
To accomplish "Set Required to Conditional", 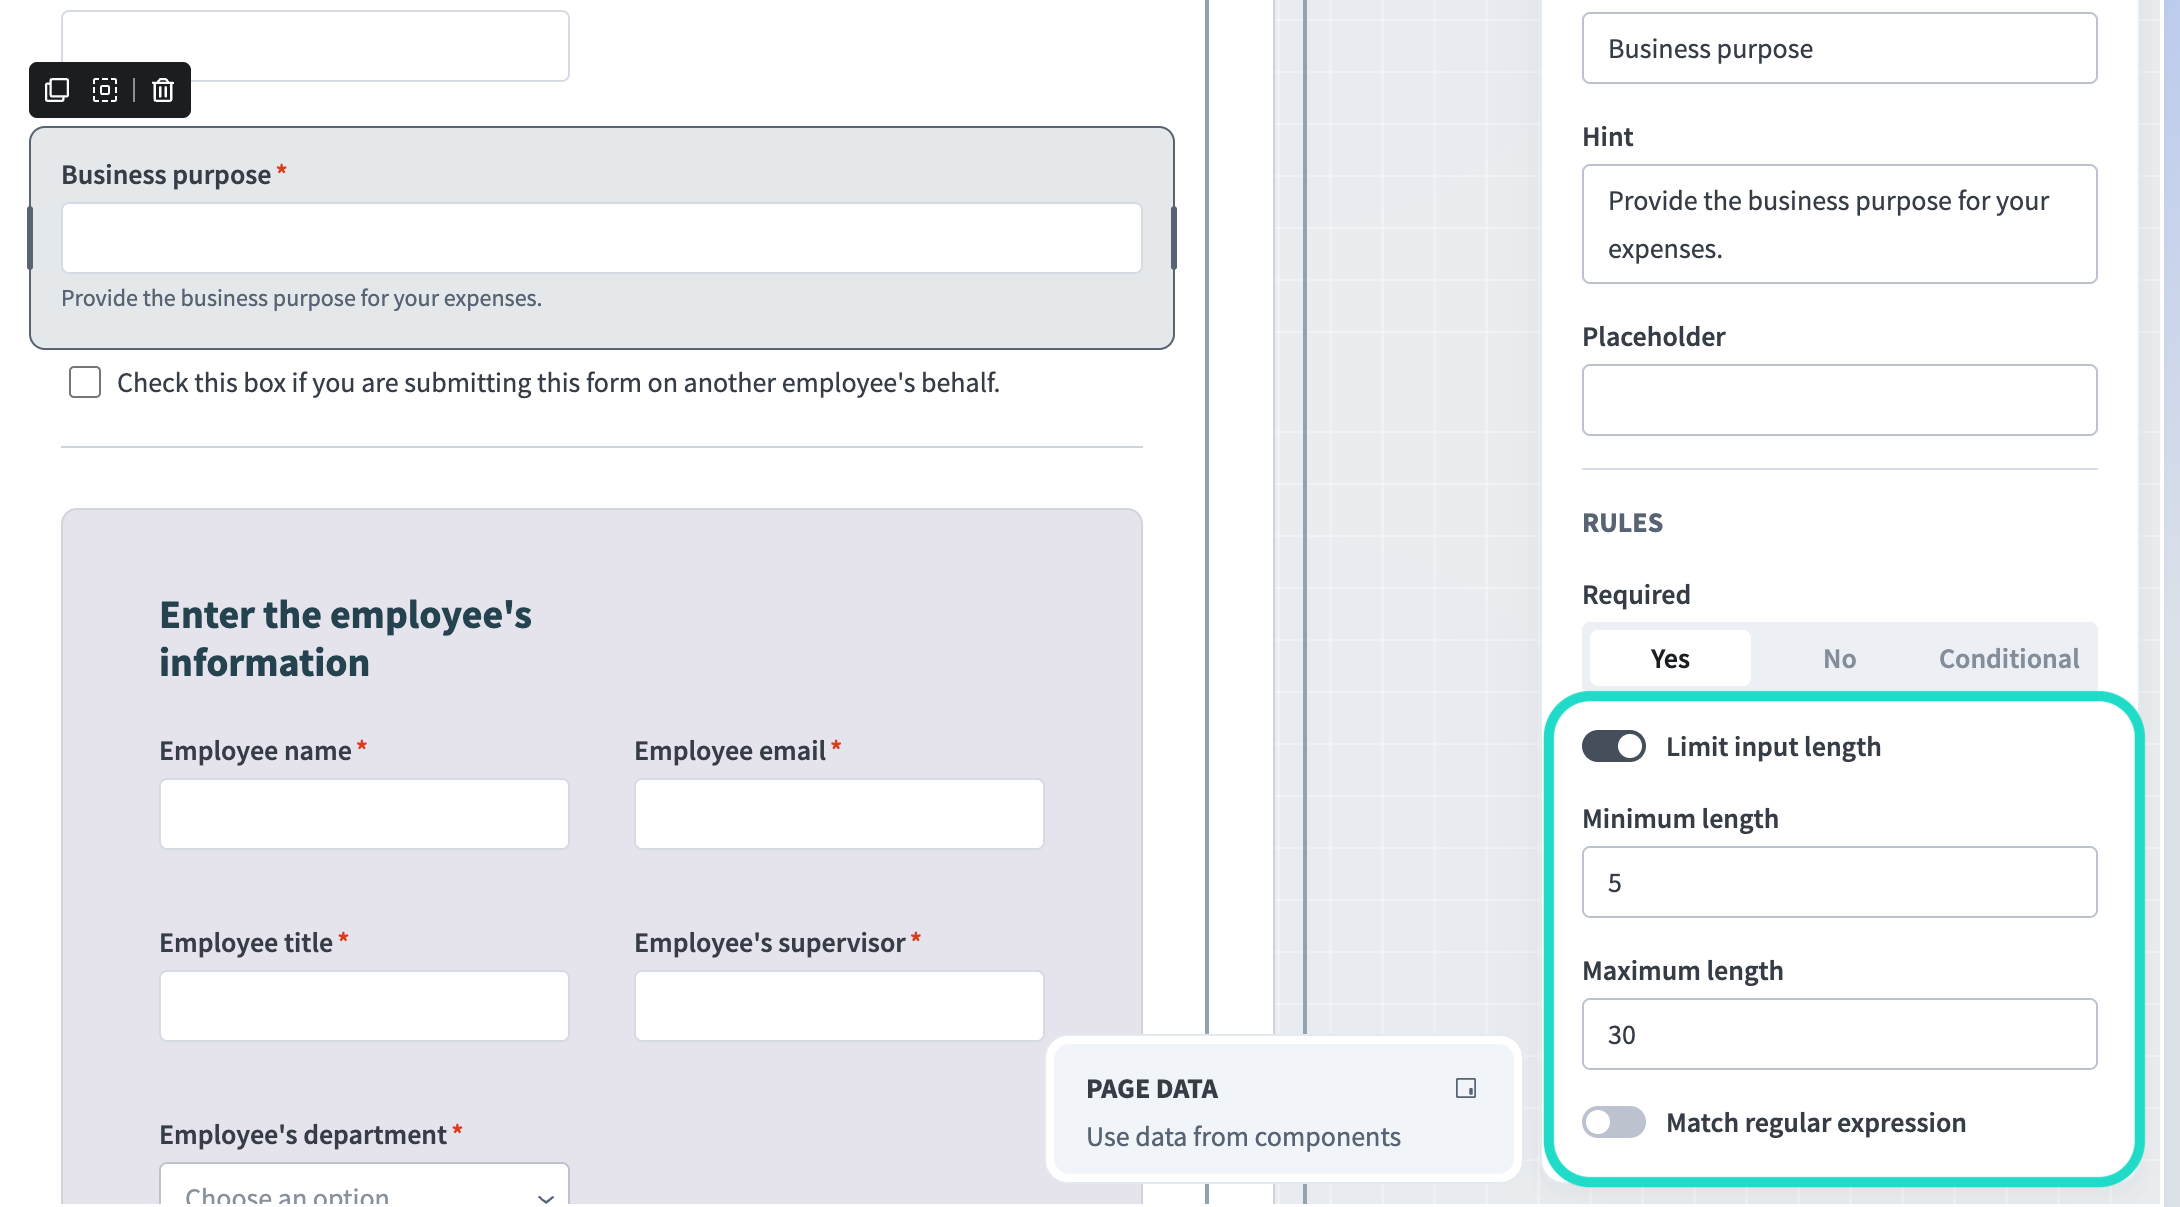I will click(x=2009, y=658).
